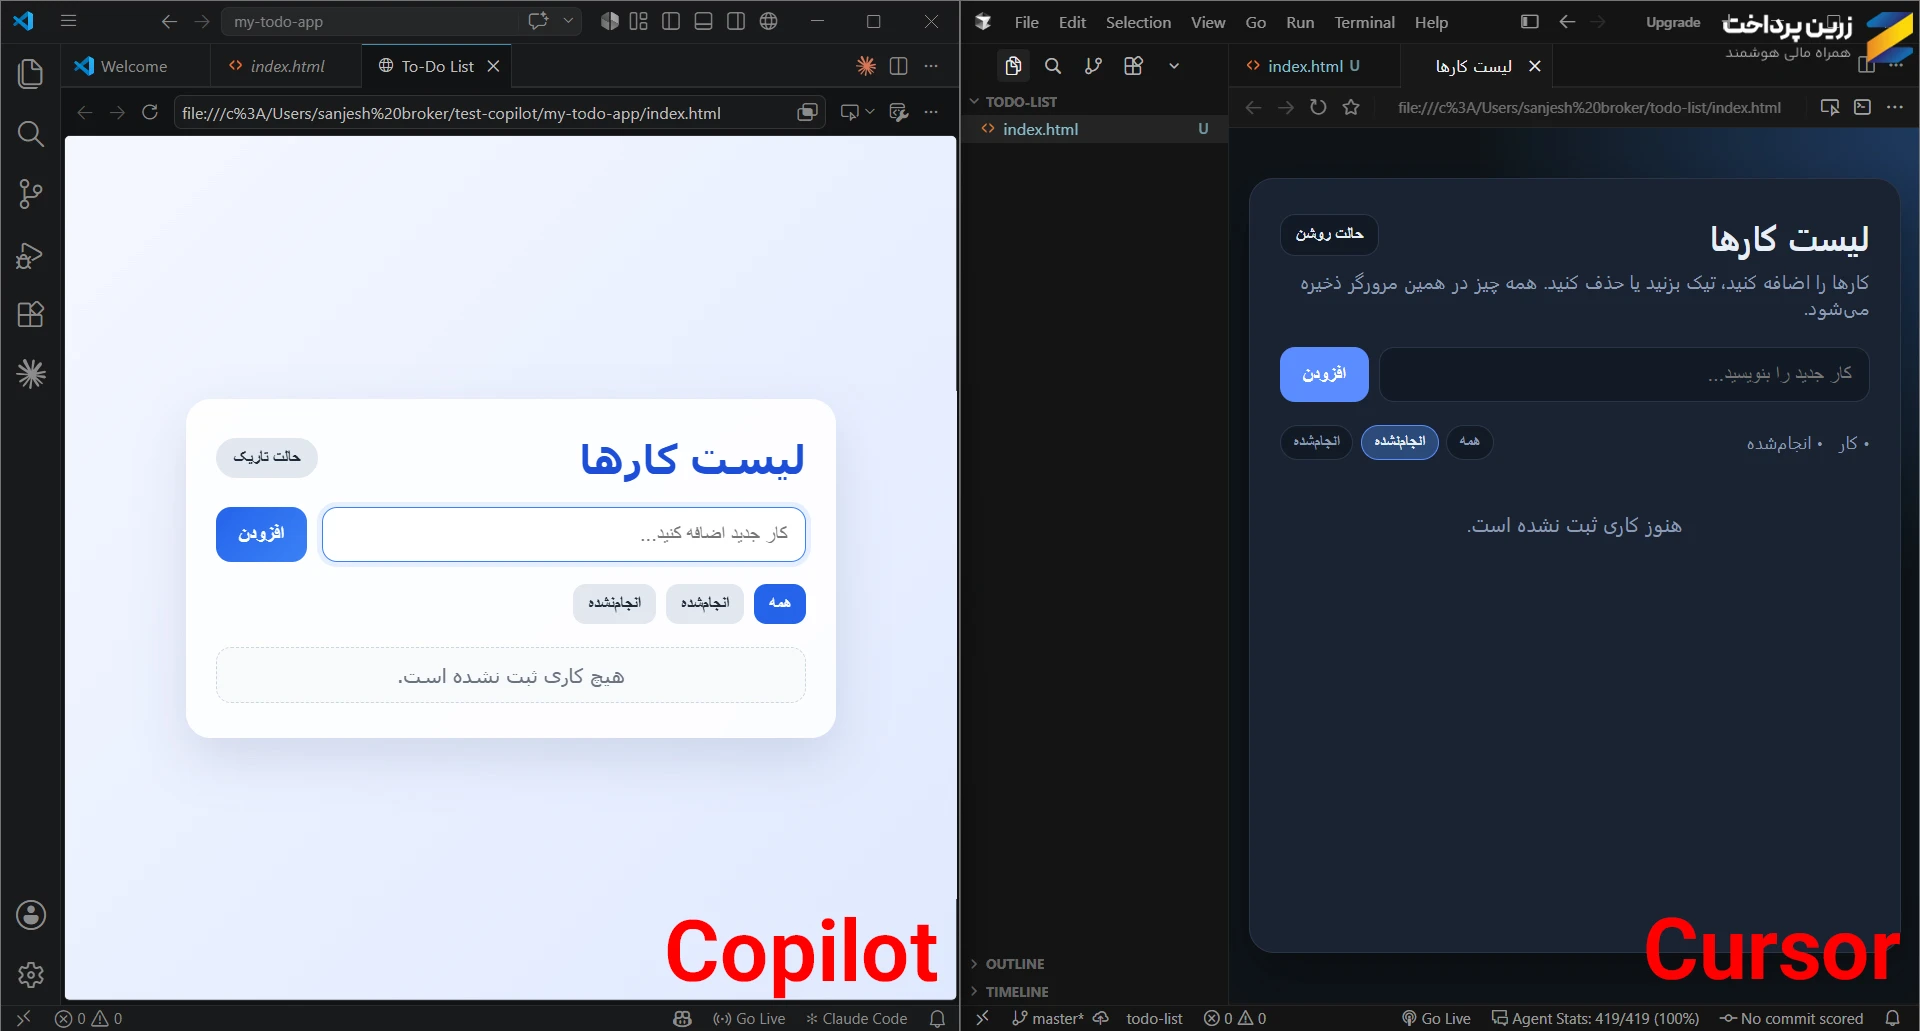Image resolution: width=1920 pixels, height=1031 pixels.
Task: Open the Terminal menu in Cursor
Action: 1364,22
